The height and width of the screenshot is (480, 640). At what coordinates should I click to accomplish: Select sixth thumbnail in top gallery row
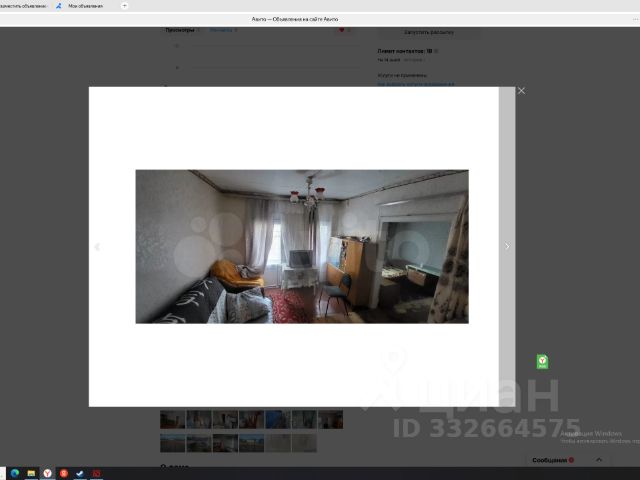pos(304,420)
